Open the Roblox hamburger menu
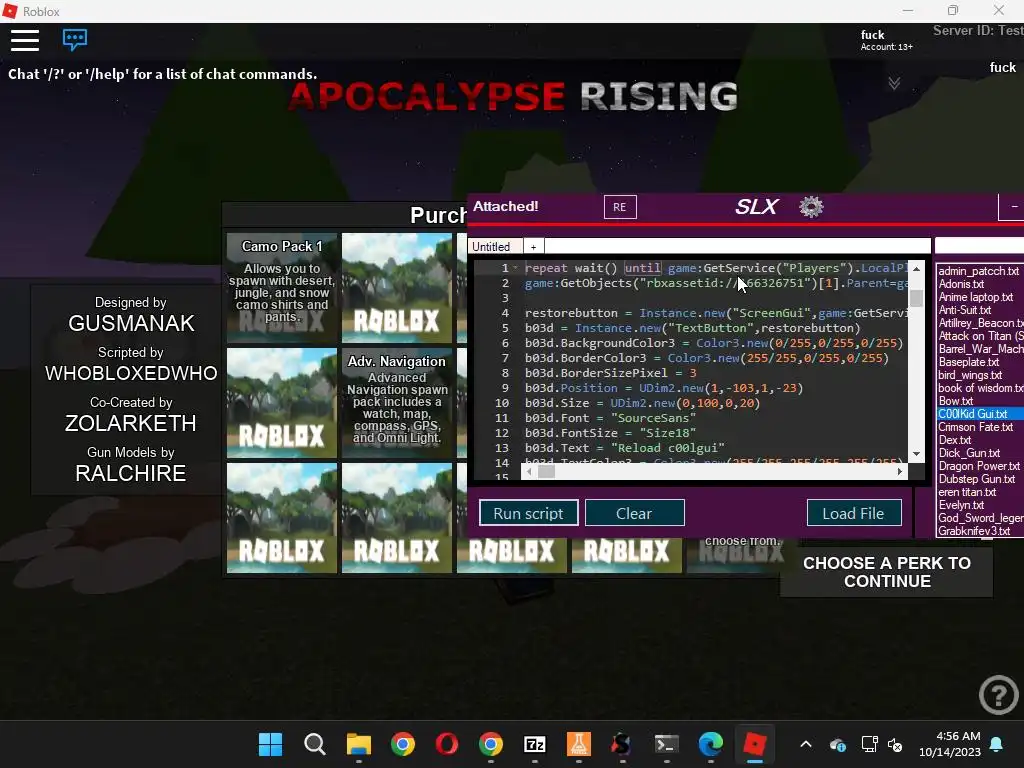 [x=25, y=40]
